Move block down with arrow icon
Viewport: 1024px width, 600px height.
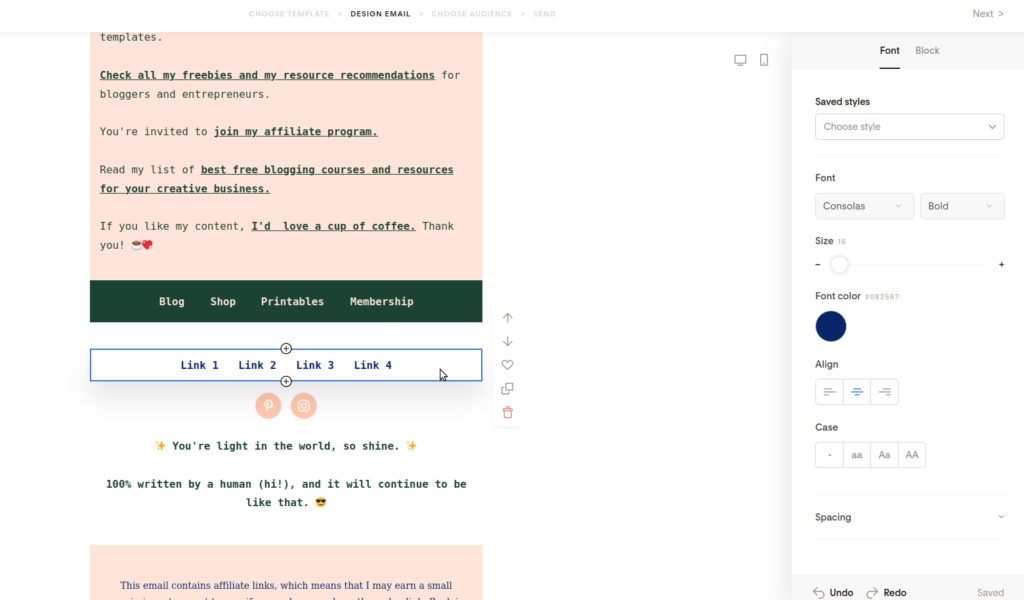pyautogui.click(x=507, y=341)
